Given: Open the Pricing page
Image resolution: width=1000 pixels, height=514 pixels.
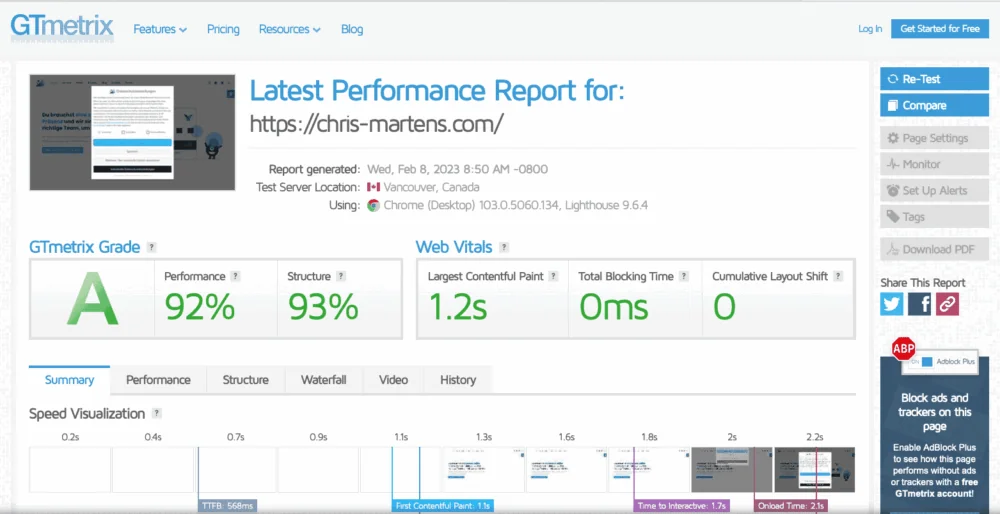Looking at the screenshot, I should (x=223, y=29).
